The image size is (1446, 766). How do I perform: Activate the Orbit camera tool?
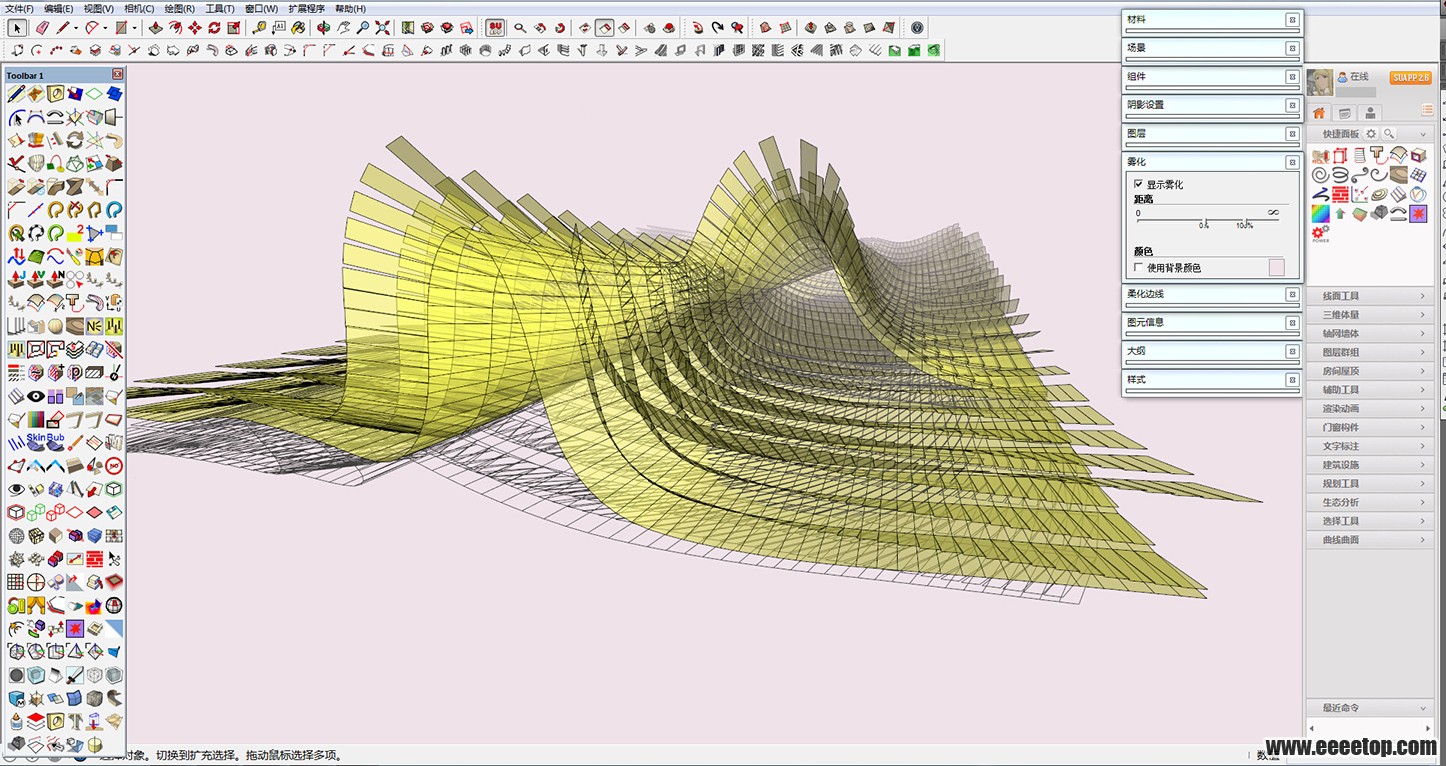coord(322,28)
